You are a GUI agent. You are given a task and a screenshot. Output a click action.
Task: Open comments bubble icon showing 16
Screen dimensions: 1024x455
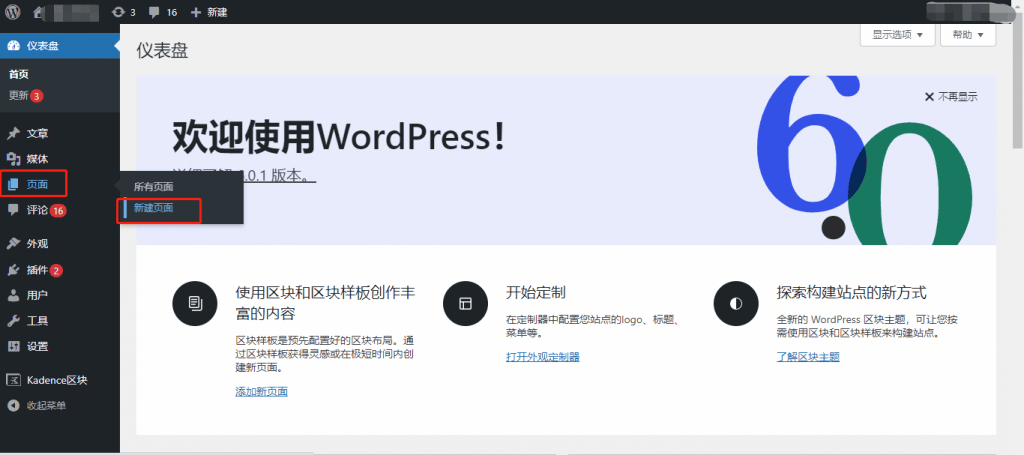coord(154,12)
